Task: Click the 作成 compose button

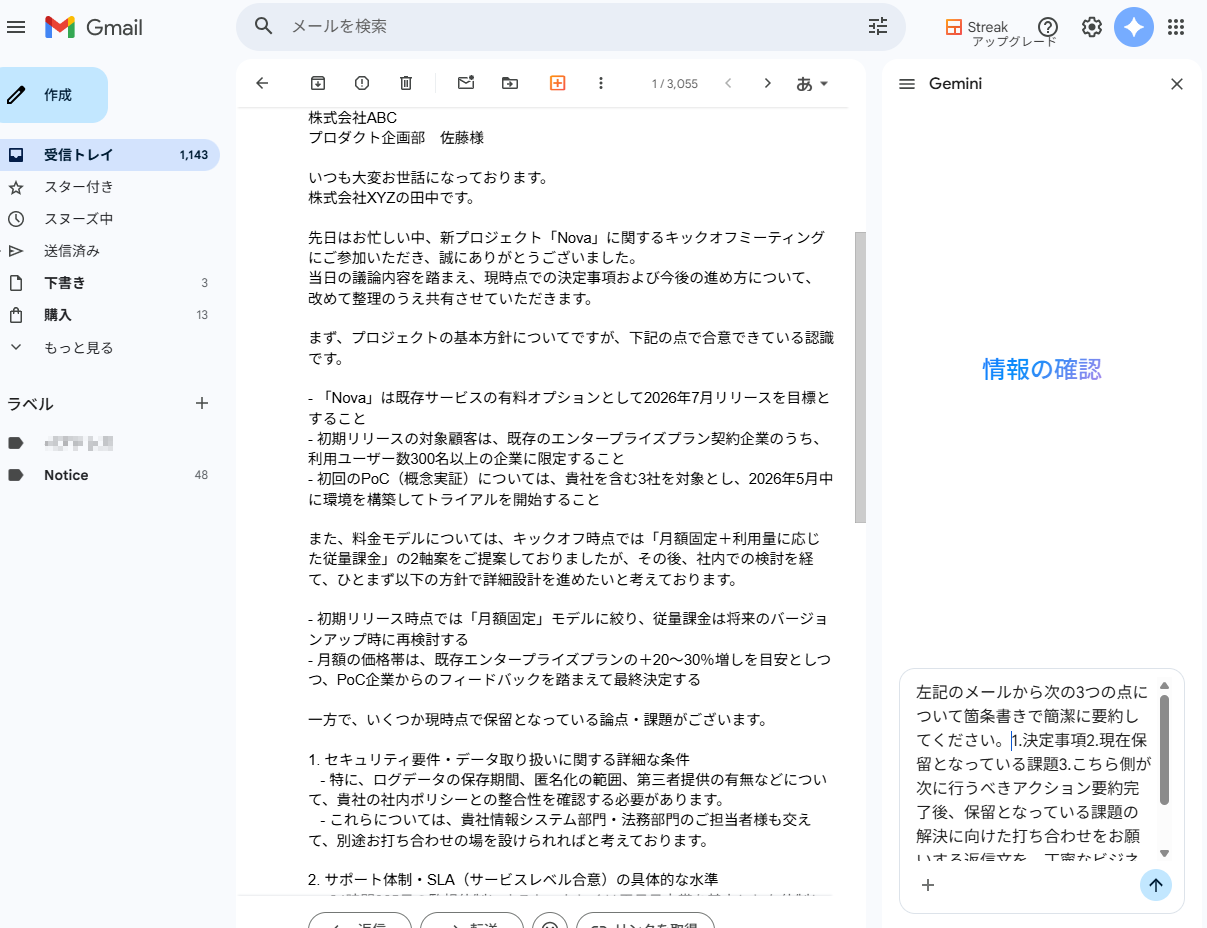Action: [x=54, y=95]
